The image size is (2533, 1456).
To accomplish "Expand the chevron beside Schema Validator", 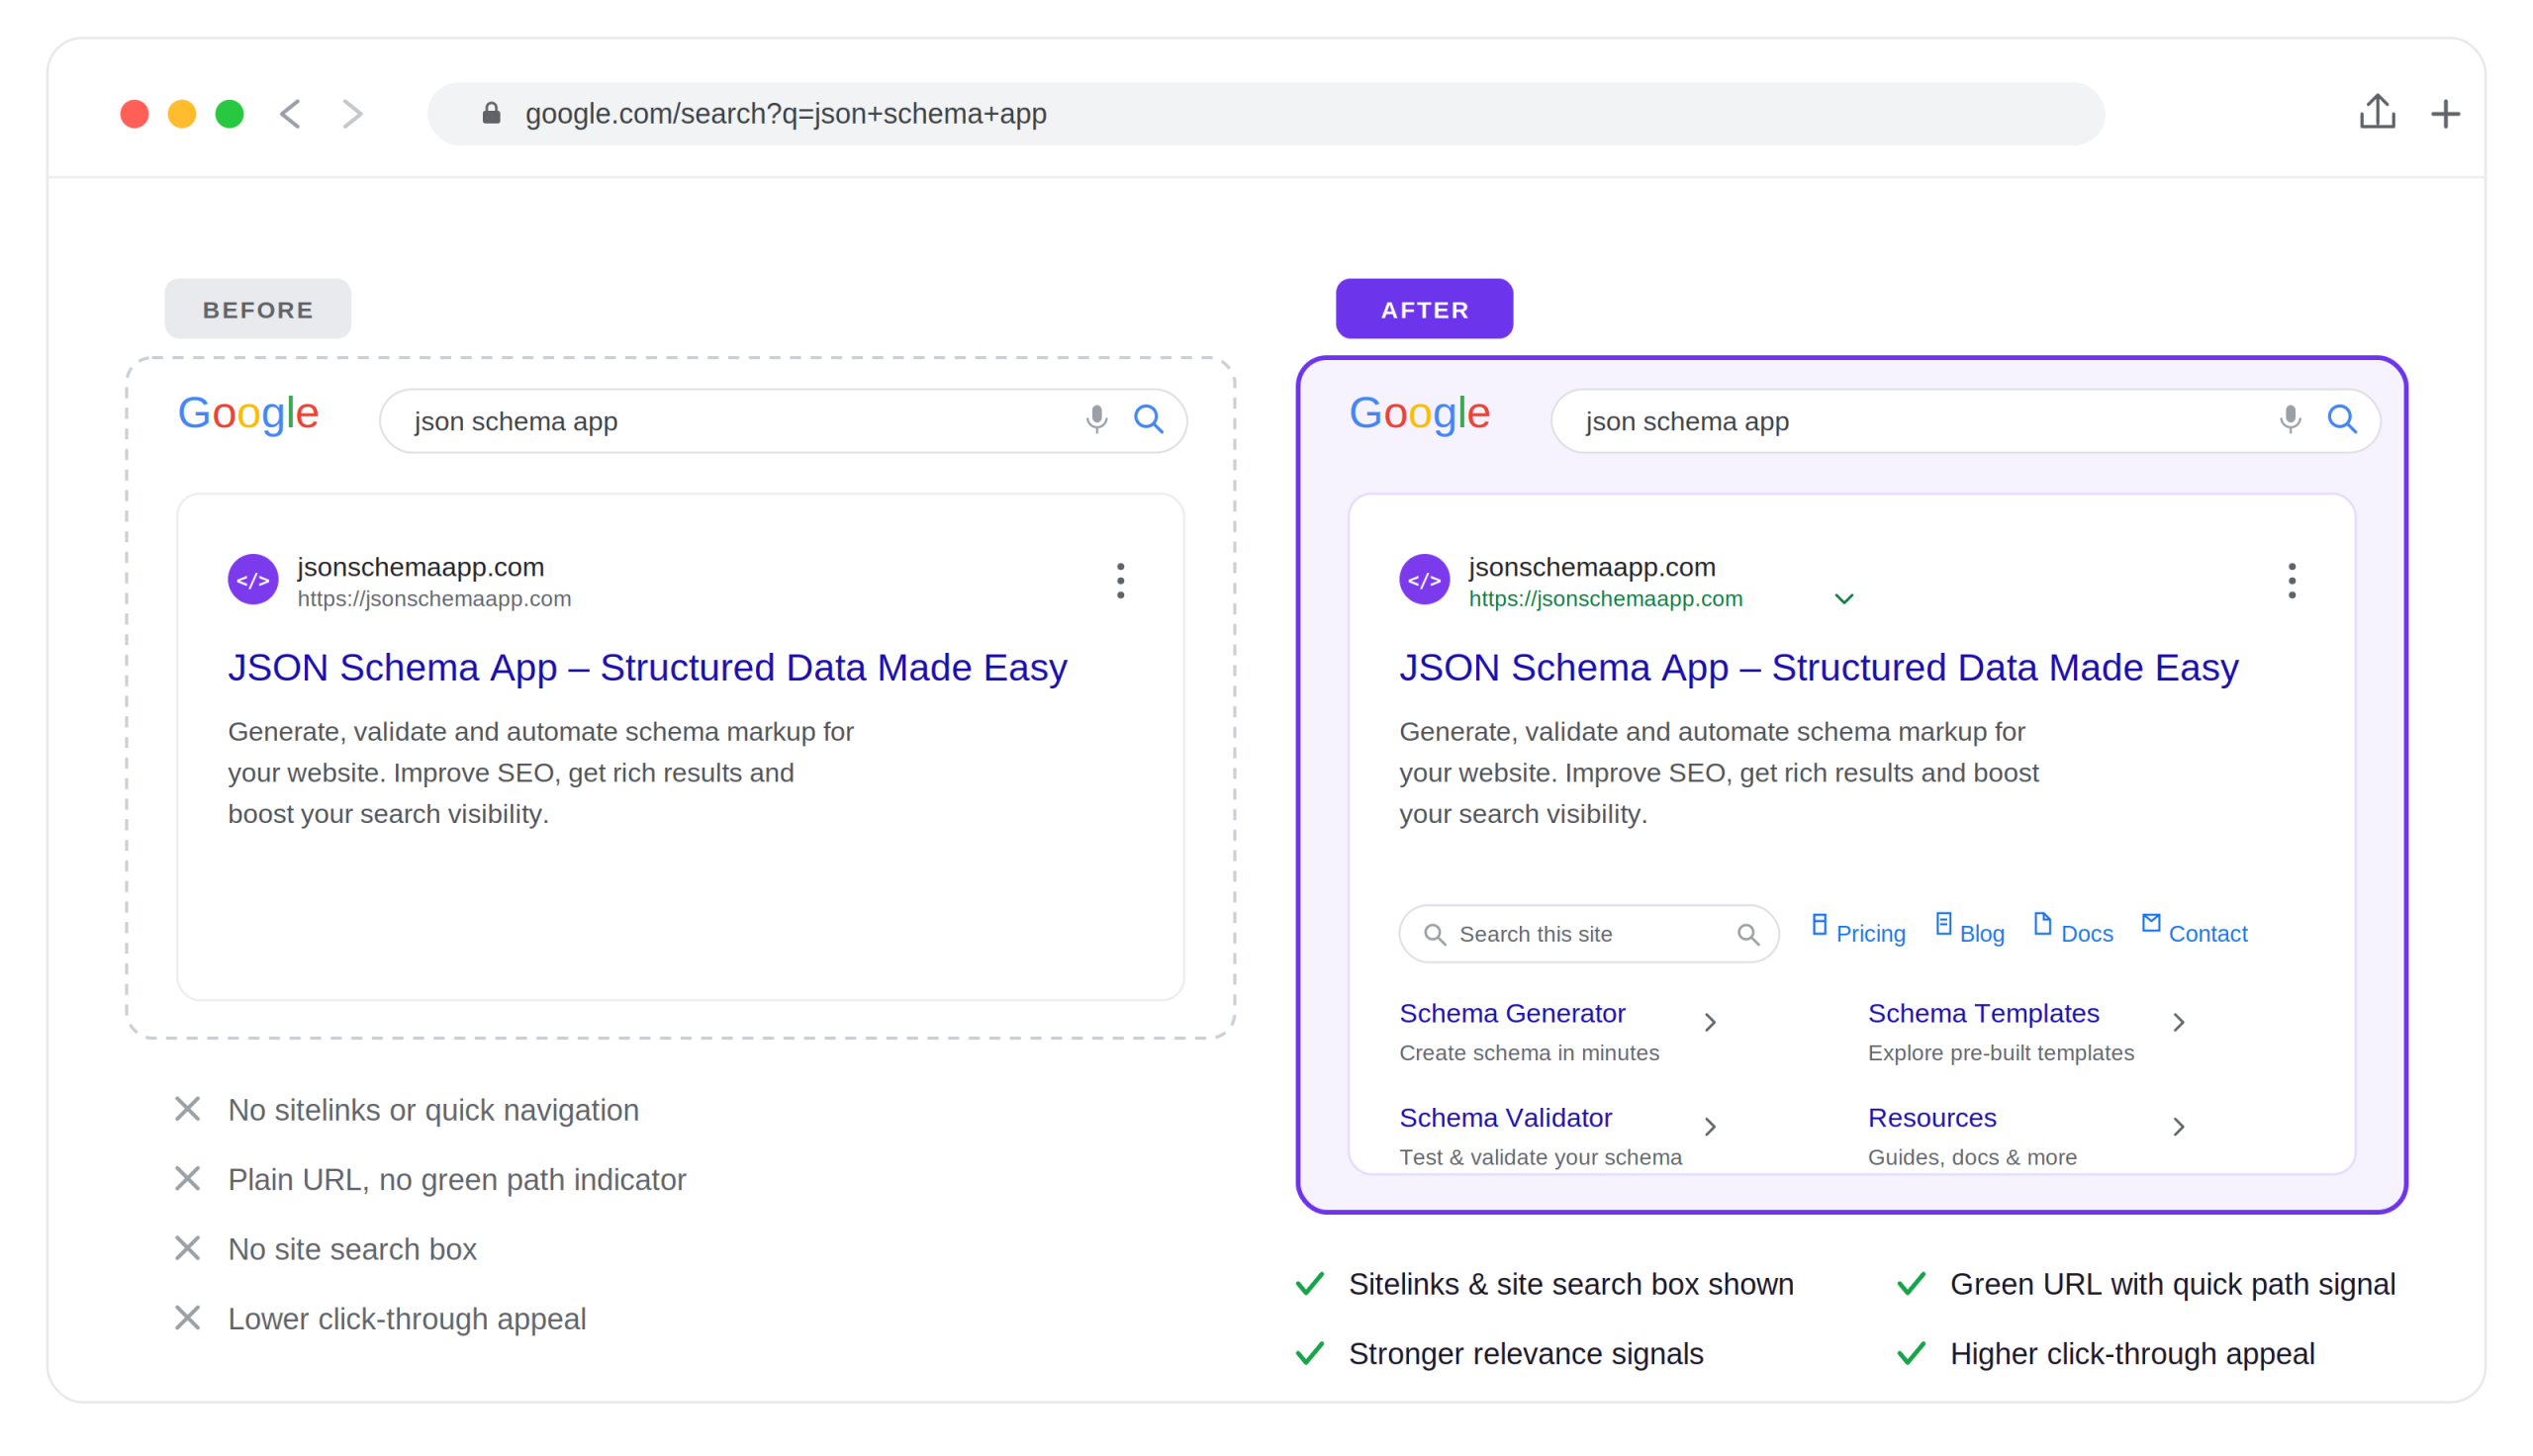I will [1710, 1127].
